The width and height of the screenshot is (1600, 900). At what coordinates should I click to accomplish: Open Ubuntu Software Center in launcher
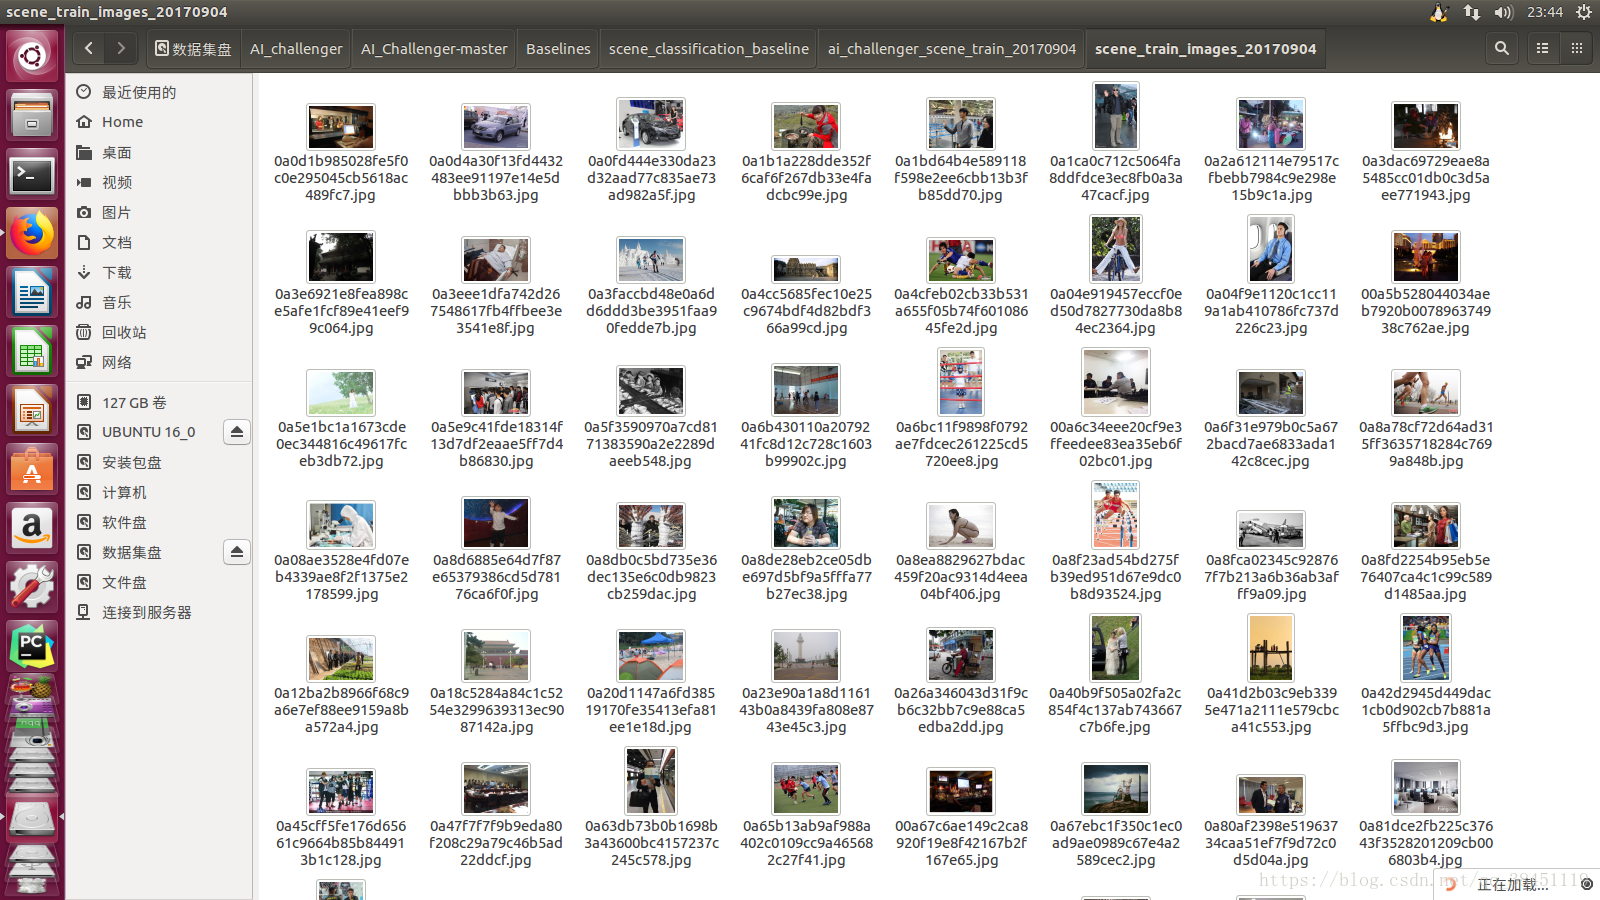[32, 469]
